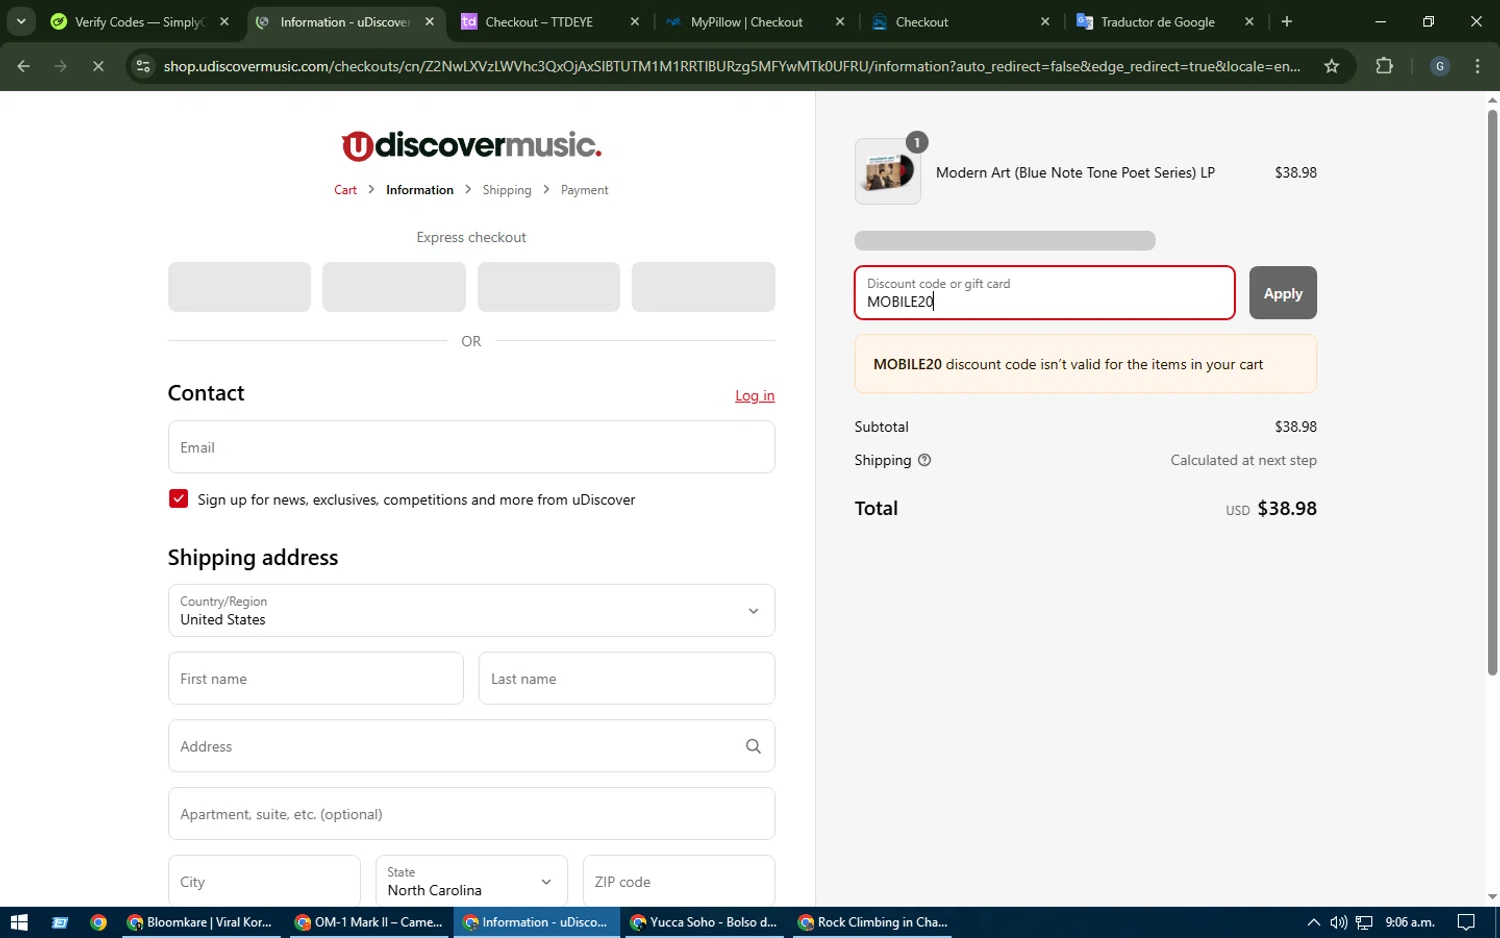Switch to the plain Checkout tab
The width and height of the screenshot is (1500, 938).
point(959,21)
